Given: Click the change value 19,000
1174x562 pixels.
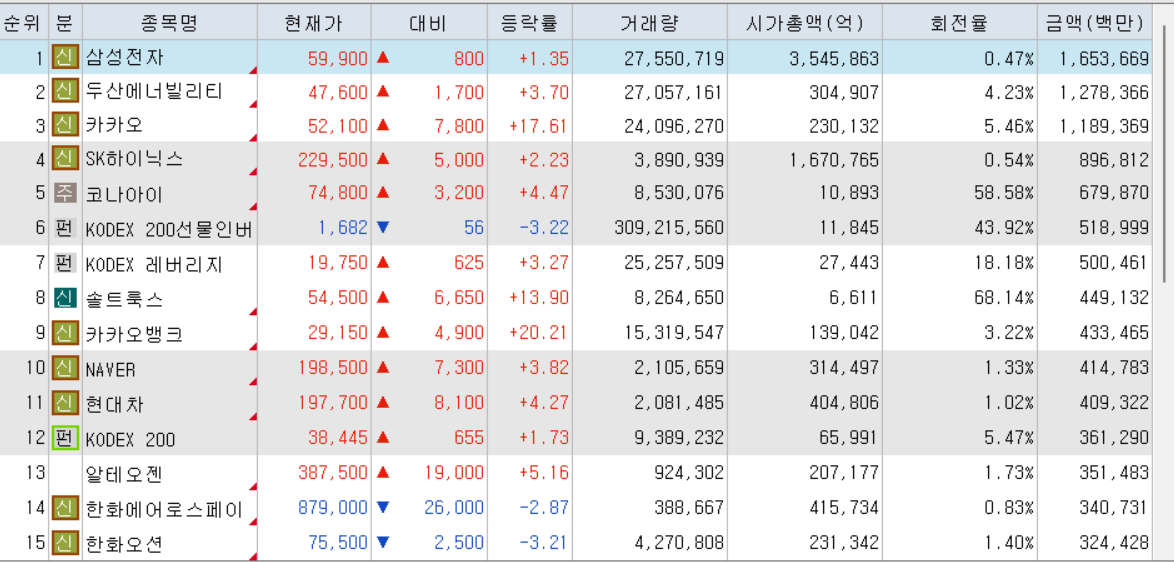Looking at the screenshot, I should [454, 473].
